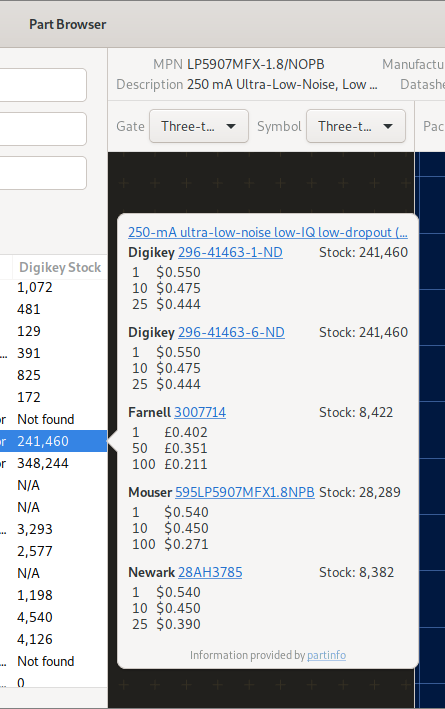The height and width of the screenshot is (709, 445).
Task: Click the partinfo provider link
Action: tap(327, 655)
